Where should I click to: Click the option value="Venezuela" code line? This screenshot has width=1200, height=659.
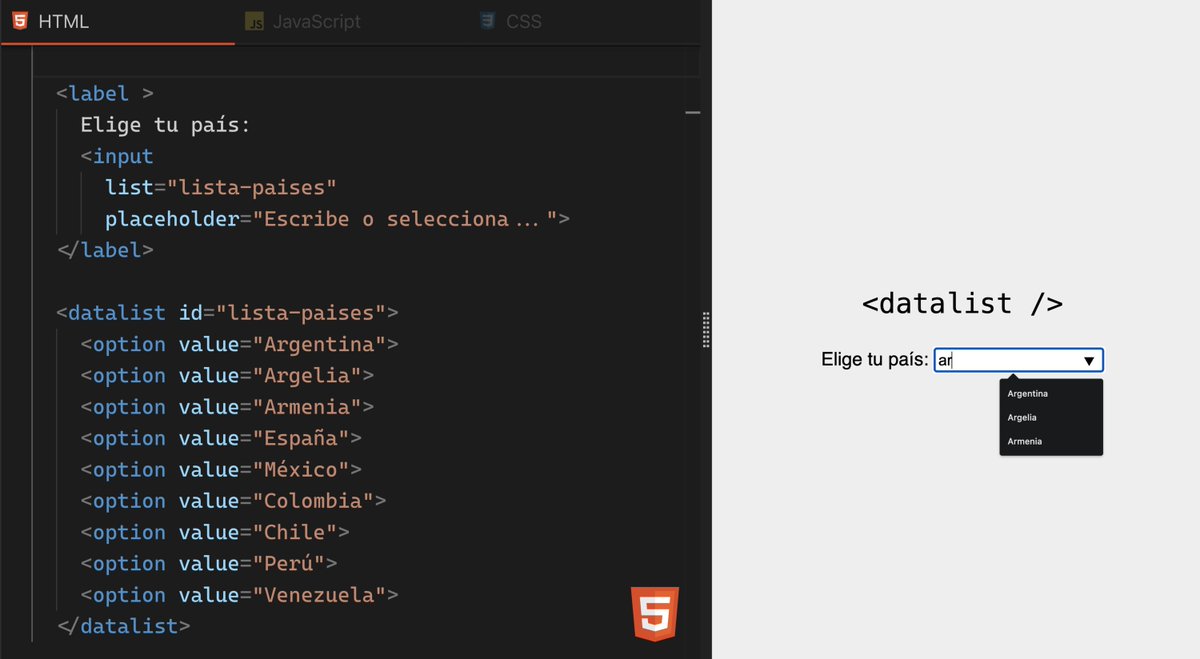(239, 595)
